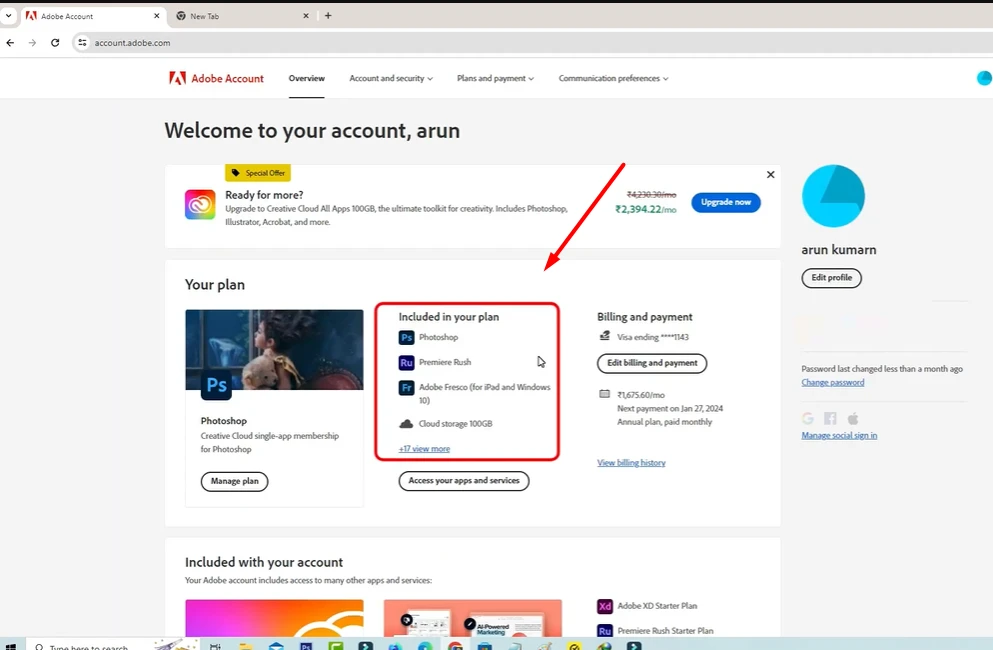This screenshot has width=993, height=650.
Task: Click the Adobe Fresco icon in plan list
Action: (407, 387)
